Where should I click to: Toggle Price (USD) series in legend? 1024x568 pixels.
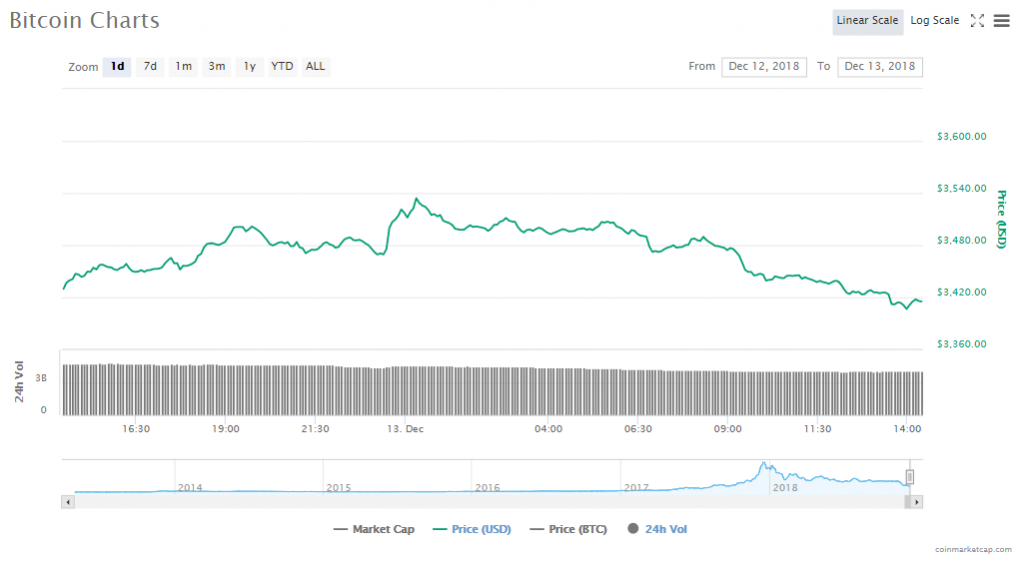(x=471, y=529)
